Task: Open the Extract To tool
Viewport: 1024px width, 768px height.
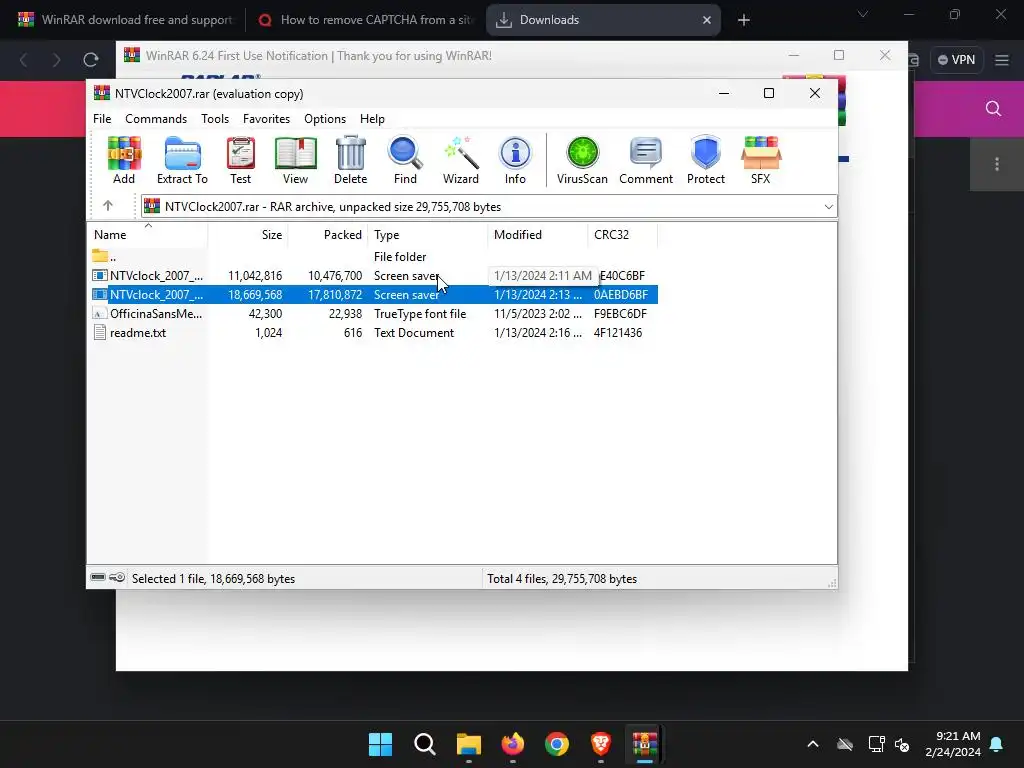Action: click(182, 160)
